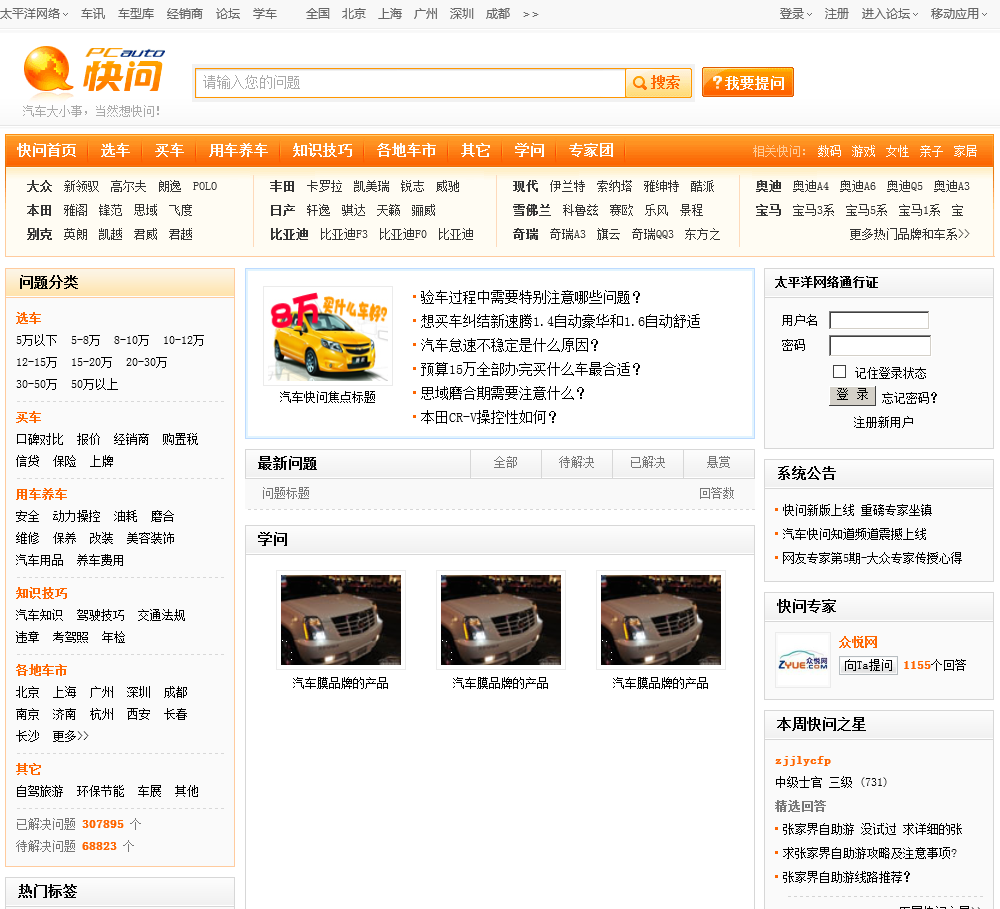Open 快问新版上线 重磅专家坐镇 announcement
Viewport: 1000px width, 909px height.
(x=857, y=510)
